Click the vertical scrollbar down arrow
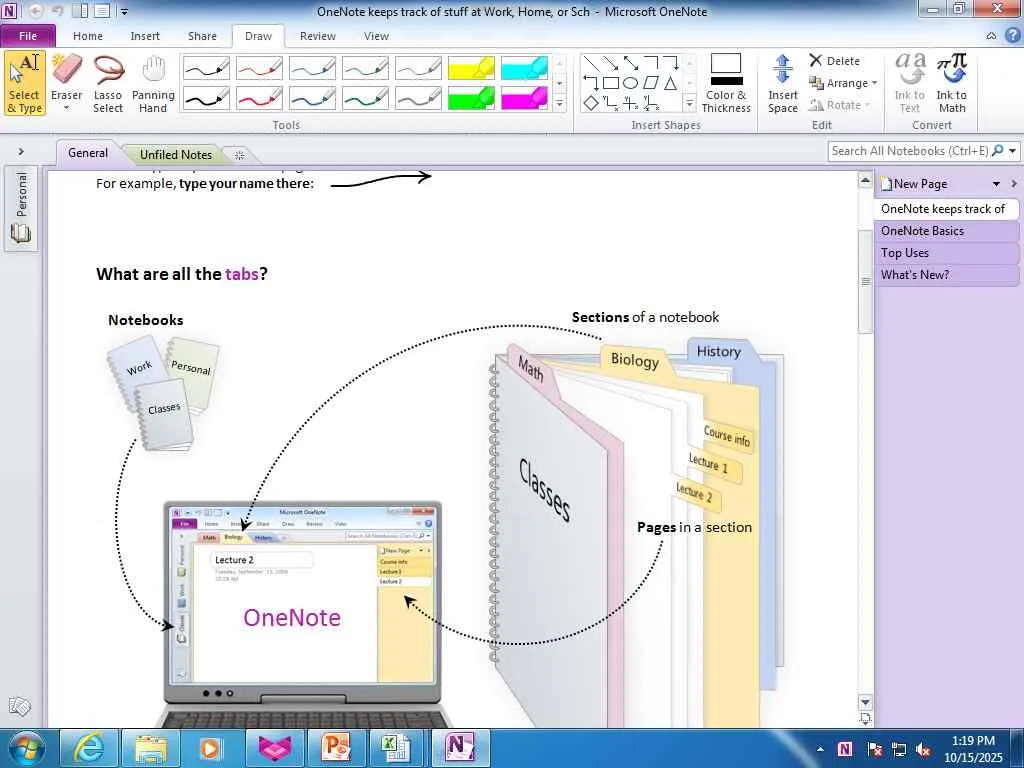The image size is (1024, 768). [865, 703]
